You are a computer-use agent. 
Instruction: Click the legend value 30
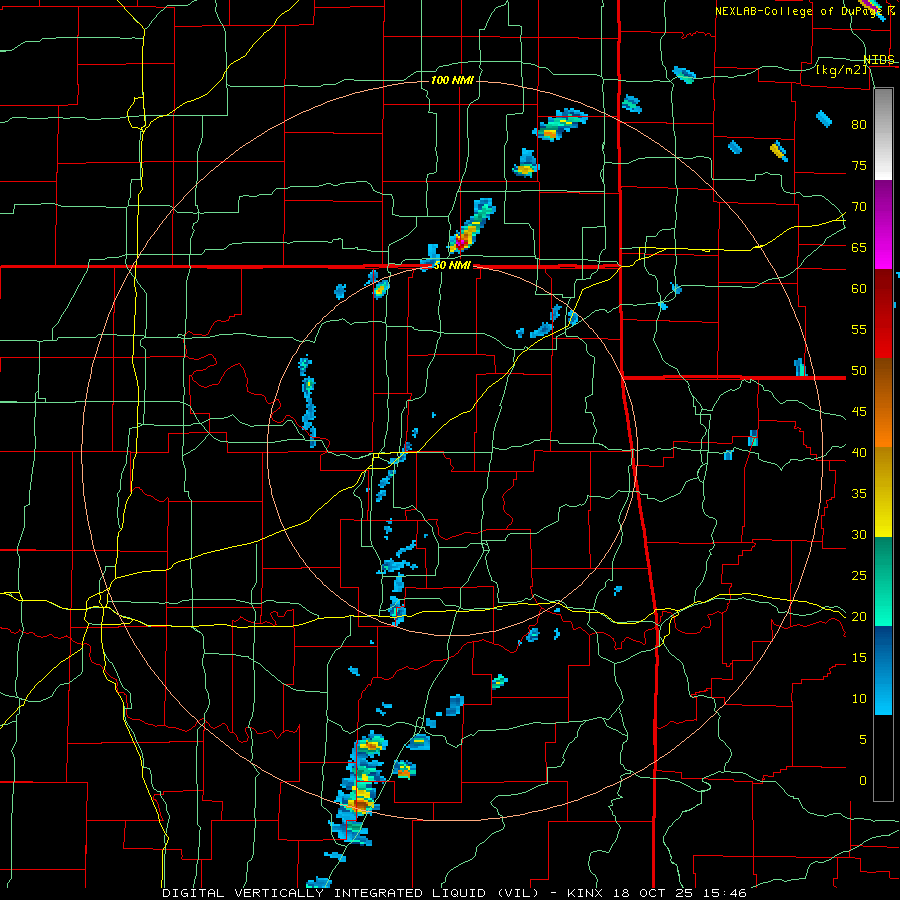[859, 534]
